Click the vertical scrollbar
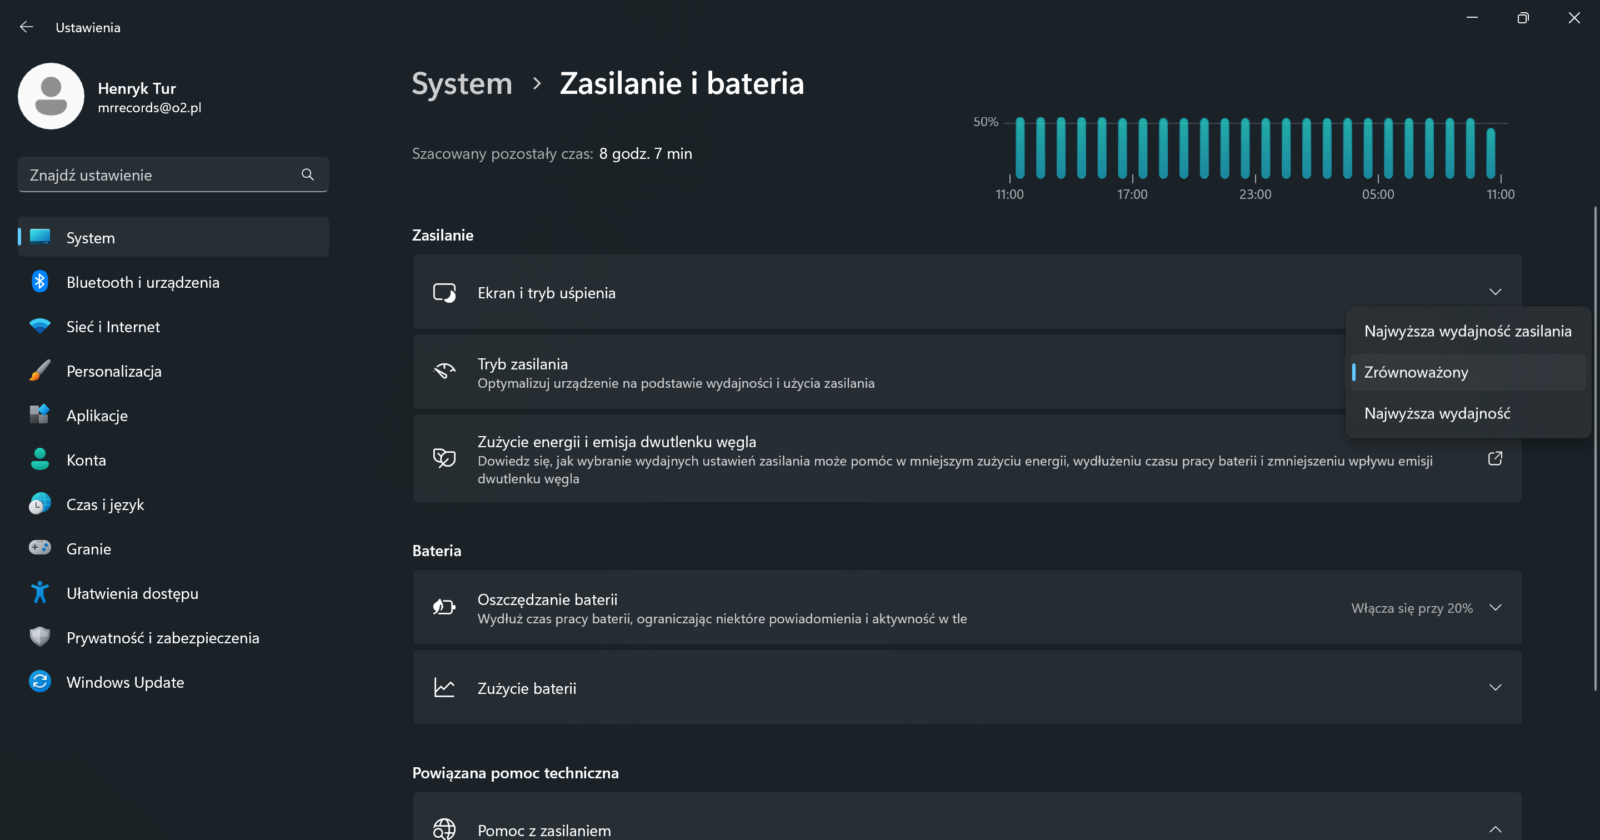Image resolution: width=1600 pixels, height=840 pixels. click(x=1595, y=448)
